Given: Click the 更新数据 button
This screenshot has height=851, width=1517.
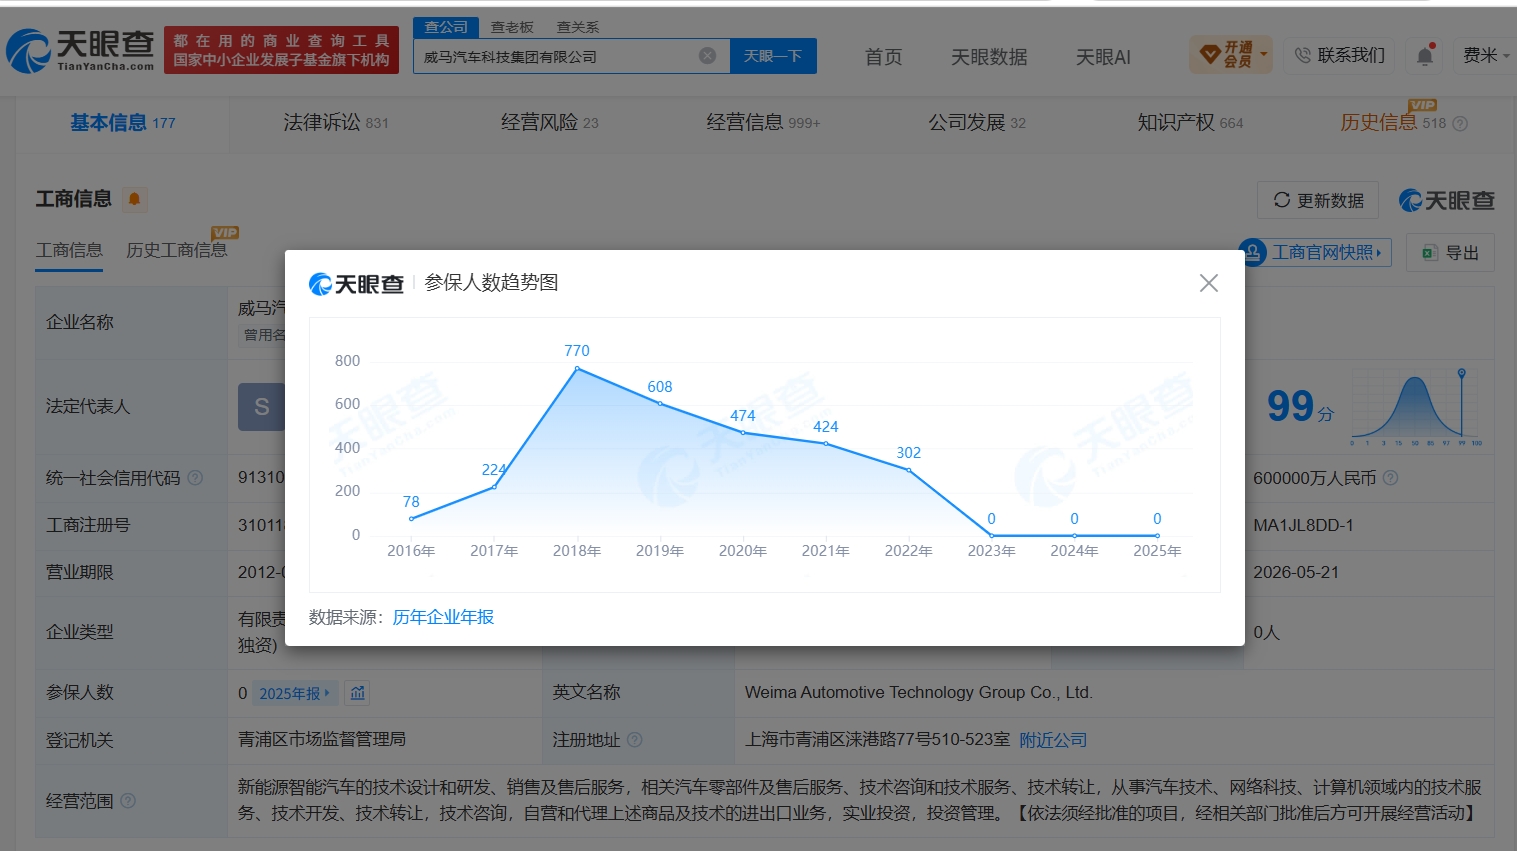Looking at the screenshot, I should (1318, 201).
